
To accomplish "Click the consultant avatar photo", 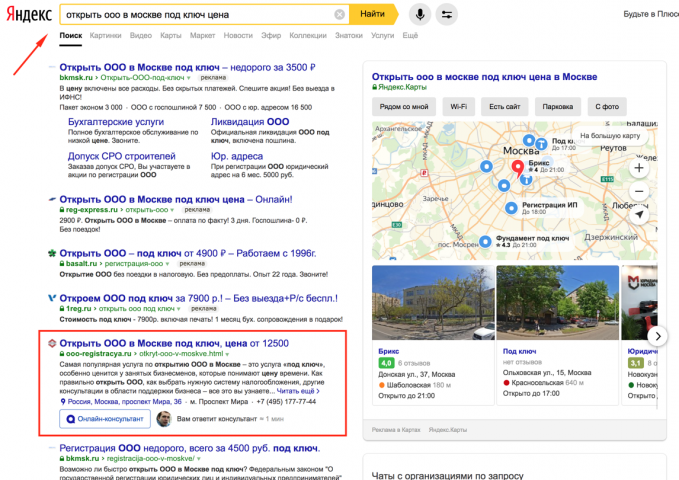I will (164, 419).
